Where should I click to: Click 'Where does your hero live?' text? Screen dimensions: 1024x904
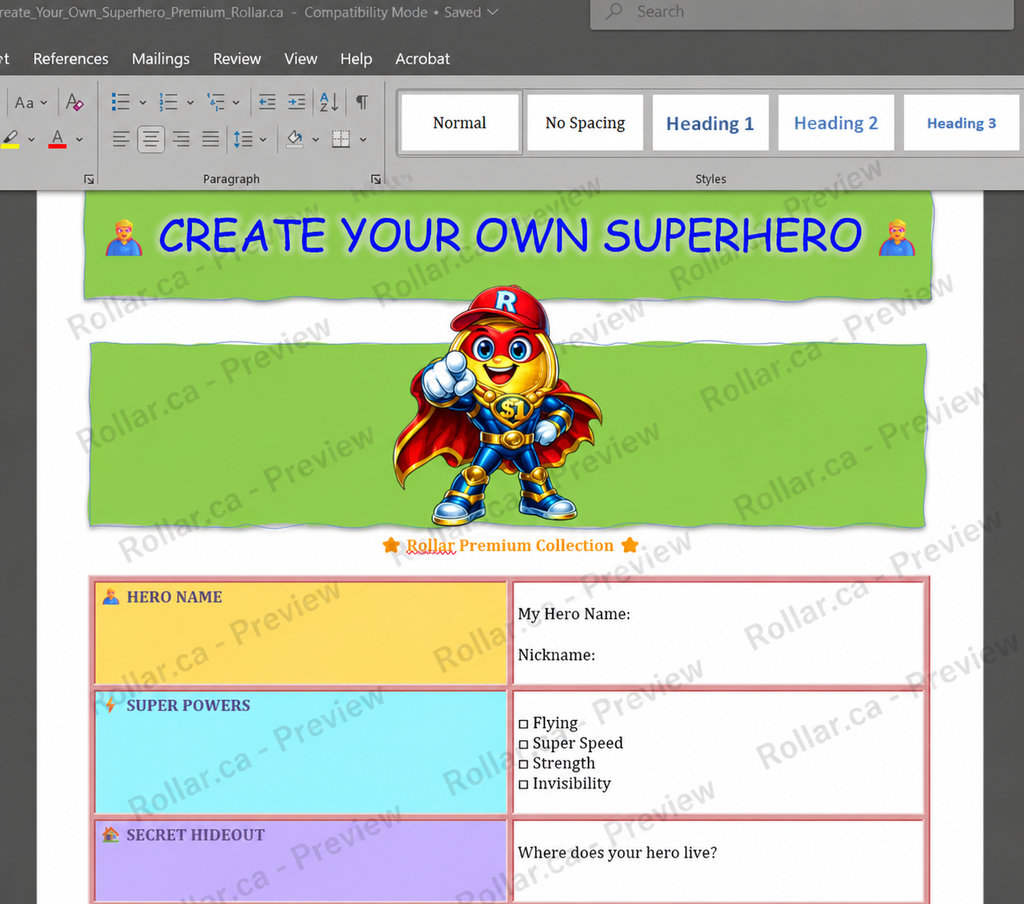[617, 853]
